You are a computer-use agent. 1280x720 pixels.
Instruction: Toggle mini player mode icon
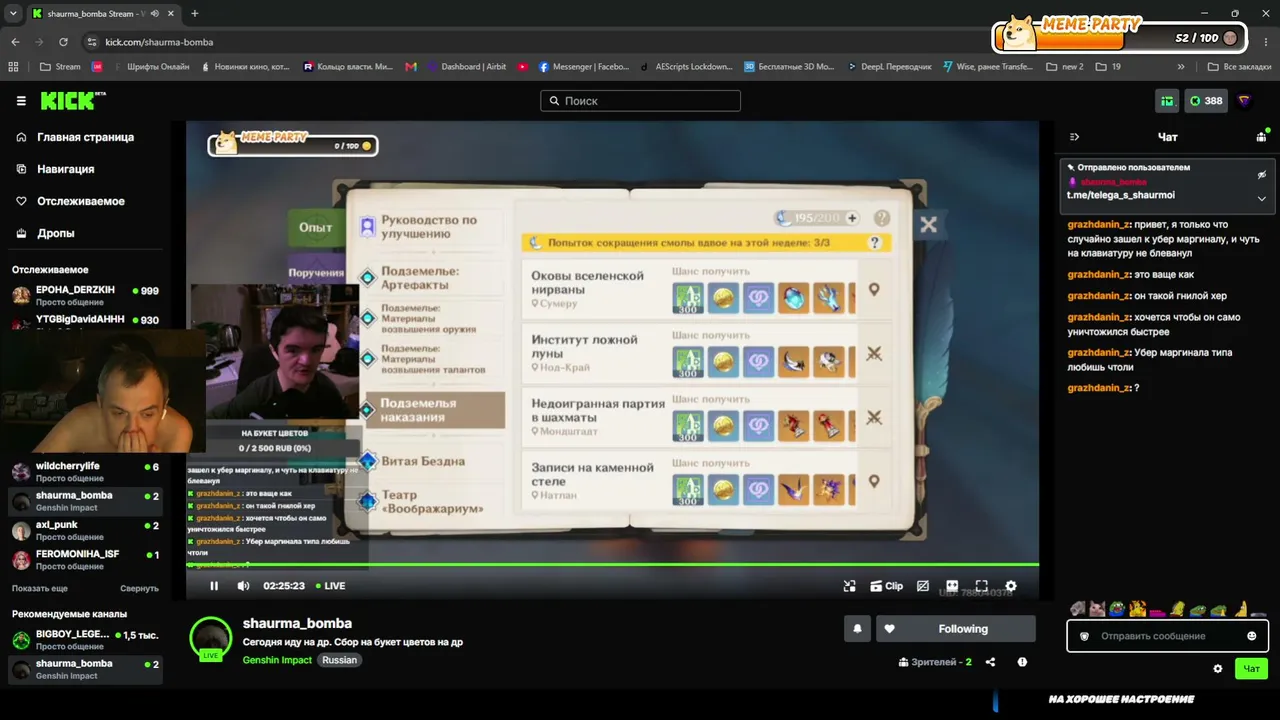pos(849,586)
